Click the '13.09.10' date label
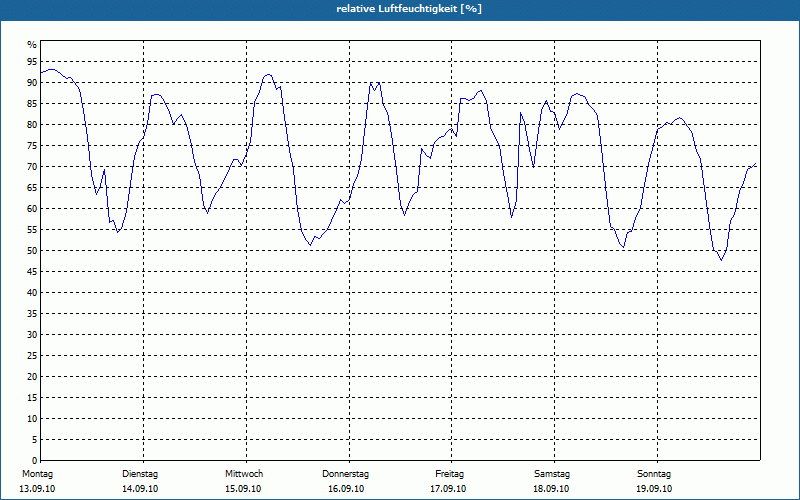The width and height of the screenshot is (800, 500). 37,489
